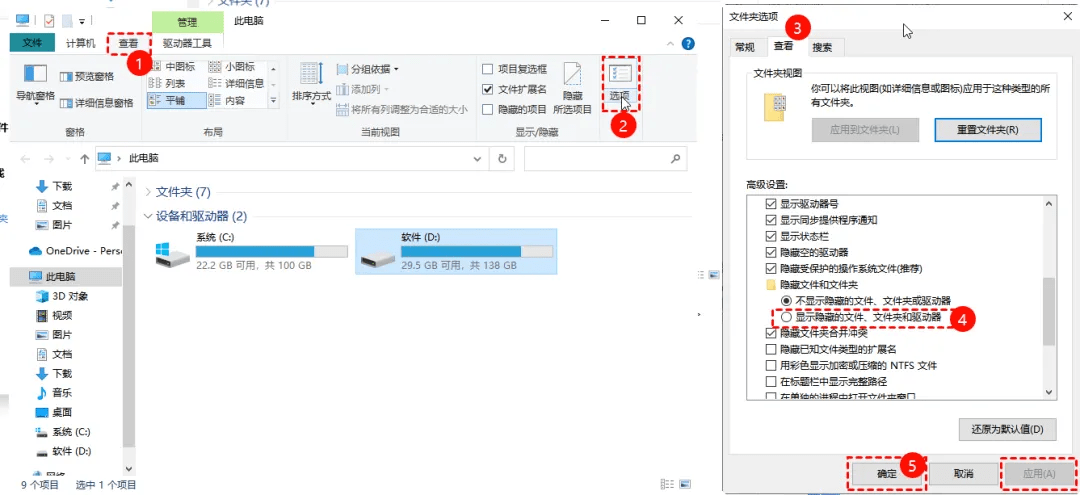1080x495 pixels.
Task: Select the 系统 (C:) drive tile
Action: pos(251,252)
